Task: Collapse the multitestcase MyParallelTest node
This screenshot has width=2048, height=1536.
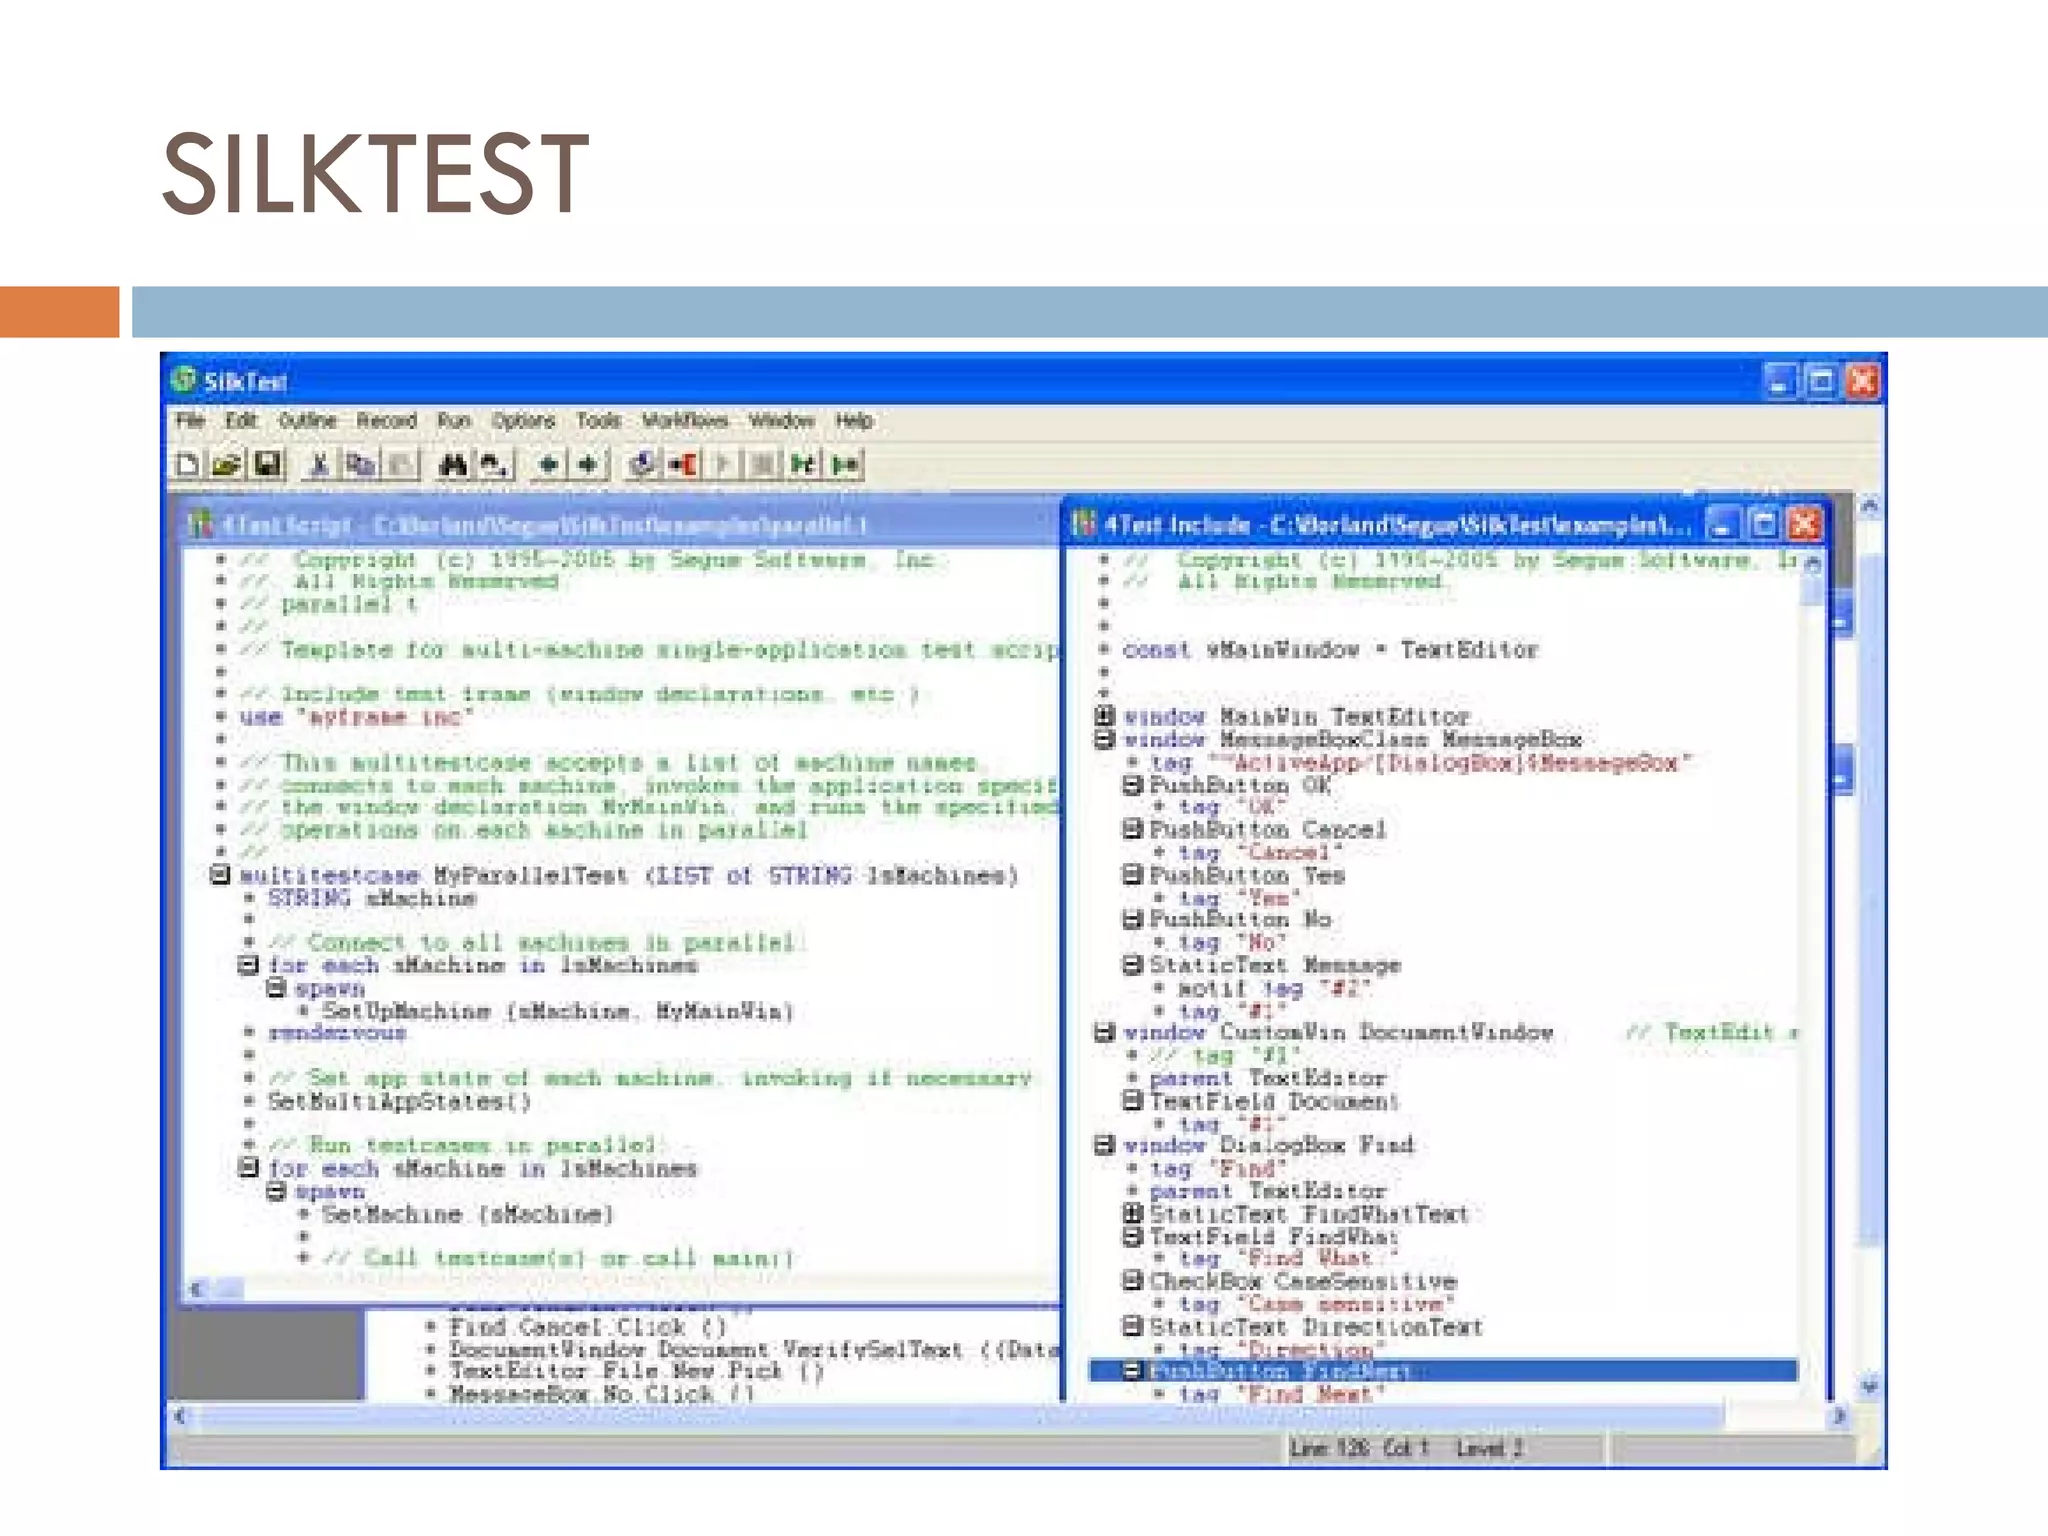Action: coord(220,875)
